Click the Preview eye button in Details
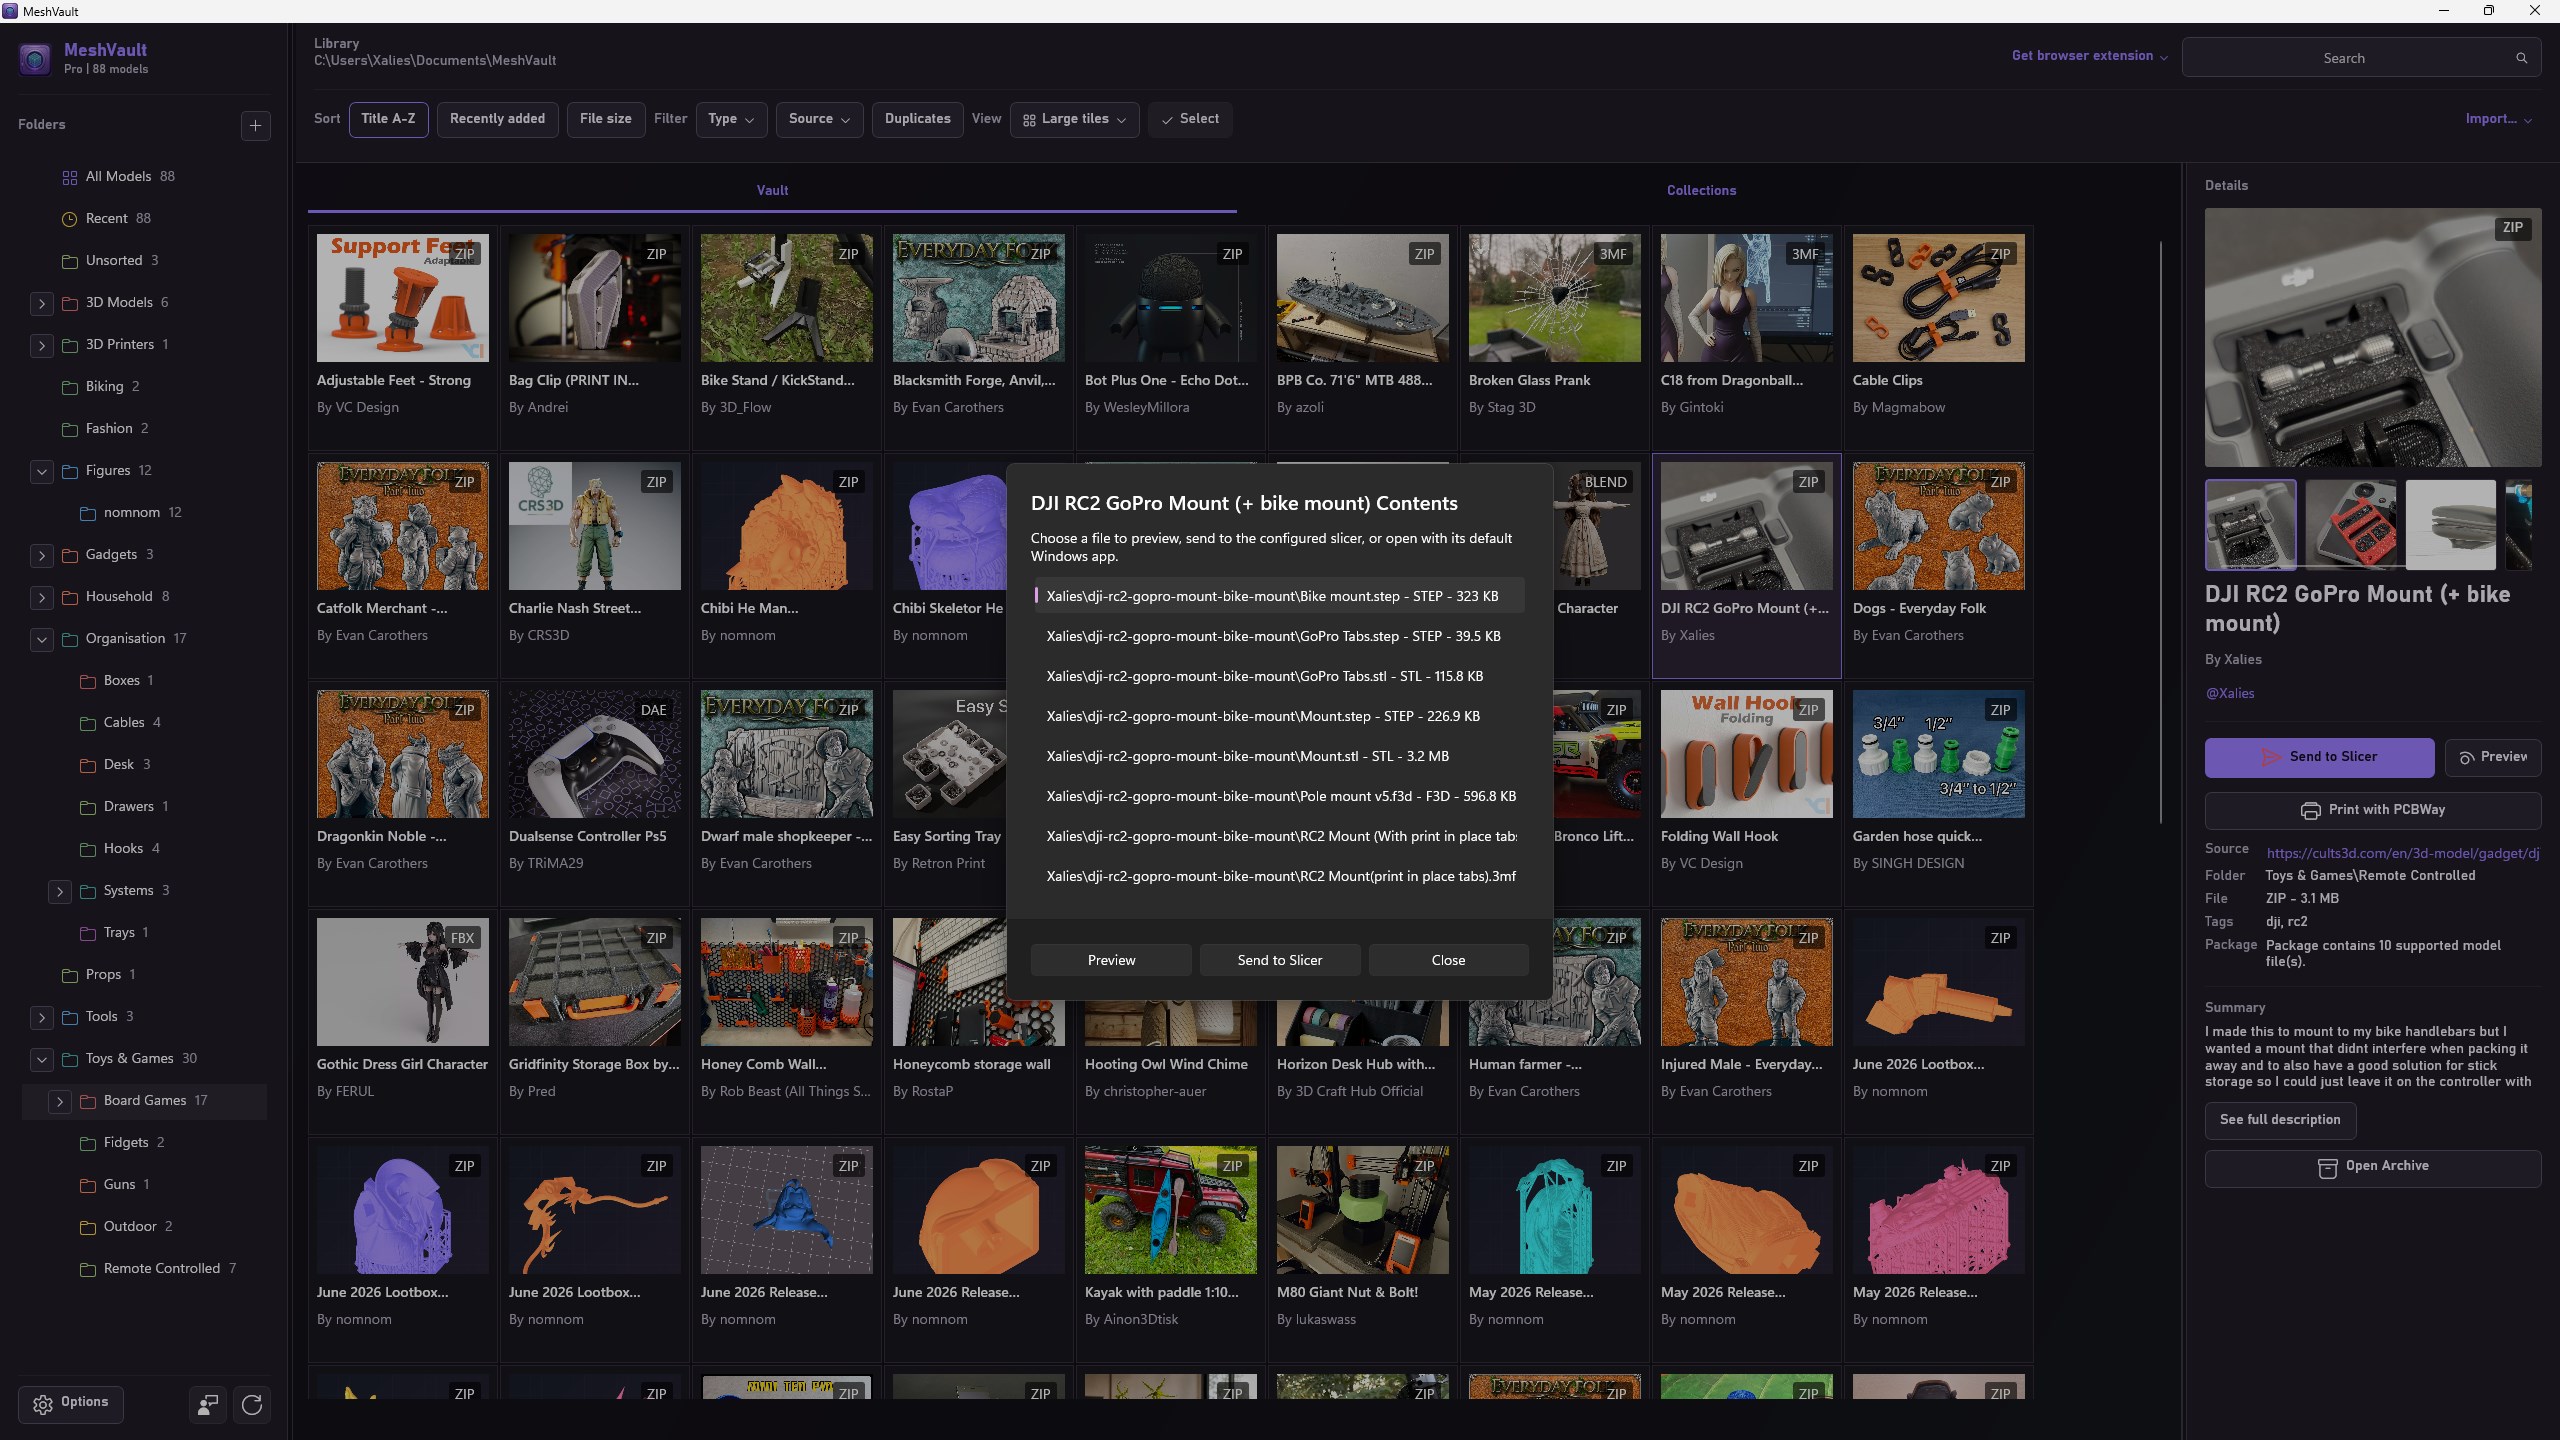Viewport: 2560px width, 1440px height. [2492, 757]
